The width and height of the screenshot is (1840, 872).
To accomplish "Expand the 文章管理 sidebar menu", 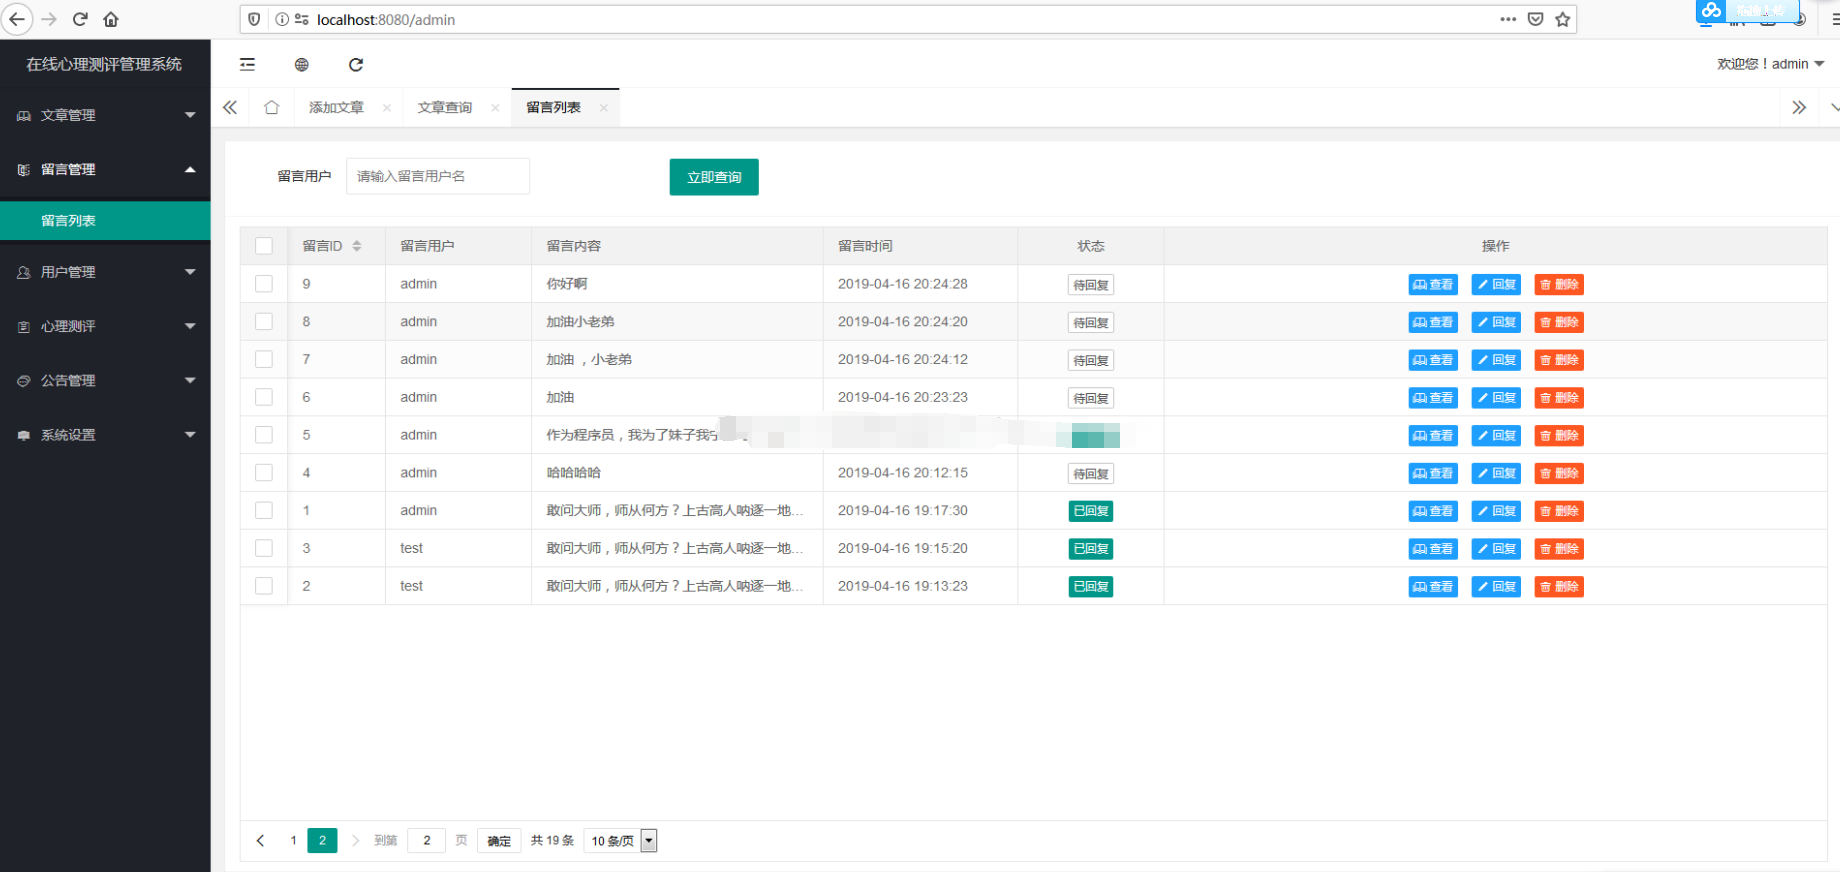I will click(x=105, y=115).
